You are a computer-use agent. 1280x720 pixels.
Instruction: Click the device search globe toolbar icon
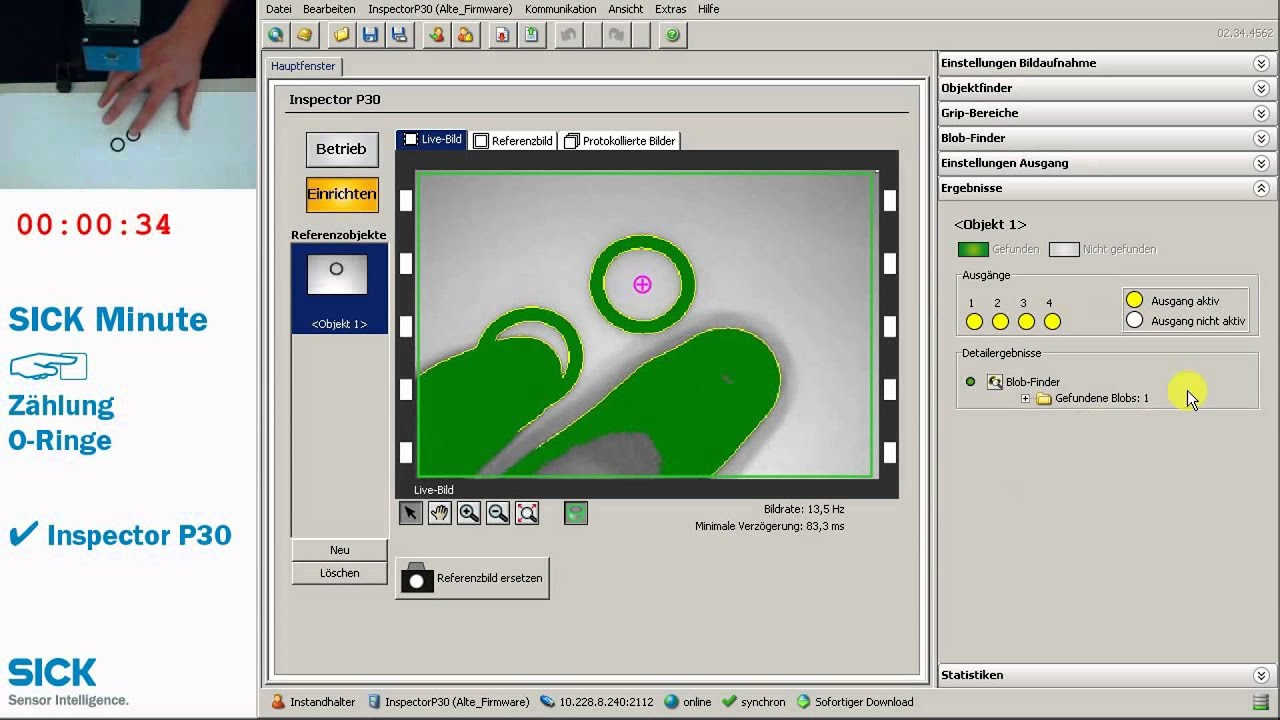click(x=276, y=35)
